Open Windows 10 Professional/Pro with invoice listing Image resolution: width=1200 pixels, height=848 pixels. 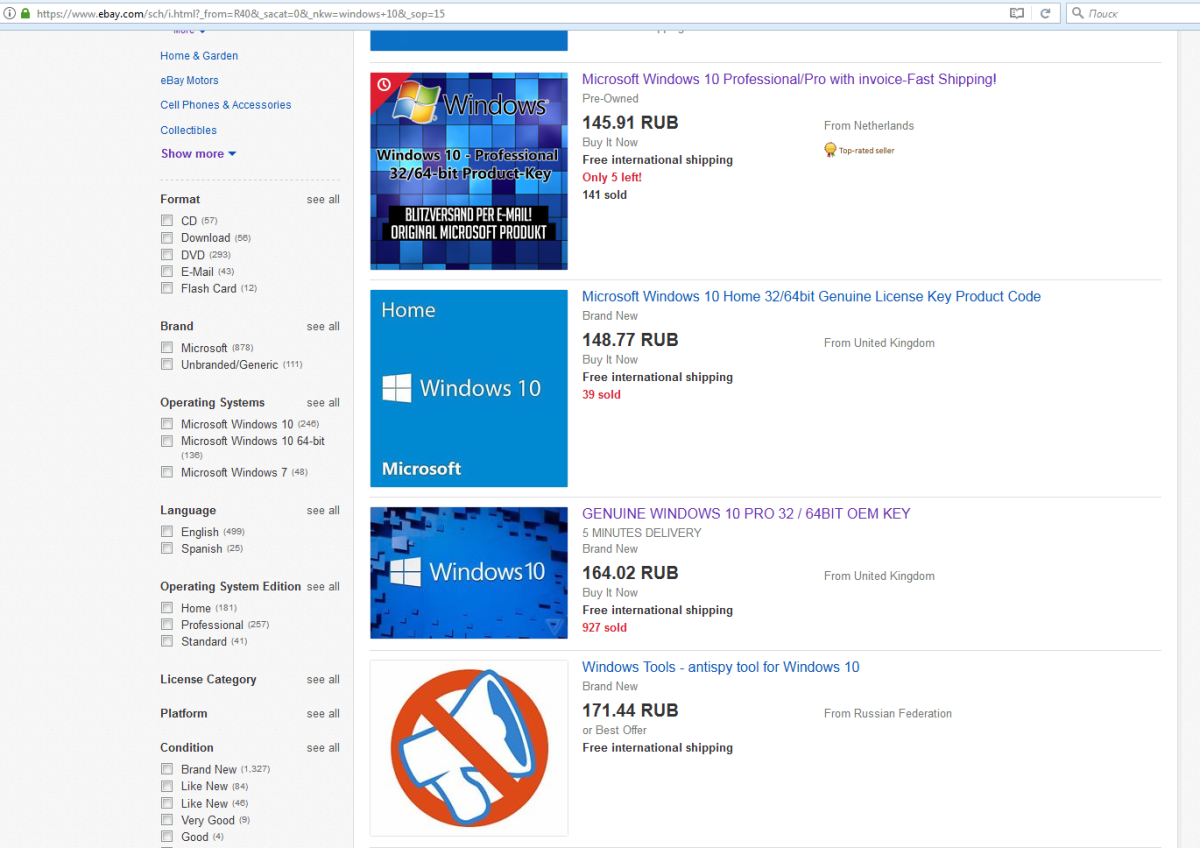tap(789, 79)
